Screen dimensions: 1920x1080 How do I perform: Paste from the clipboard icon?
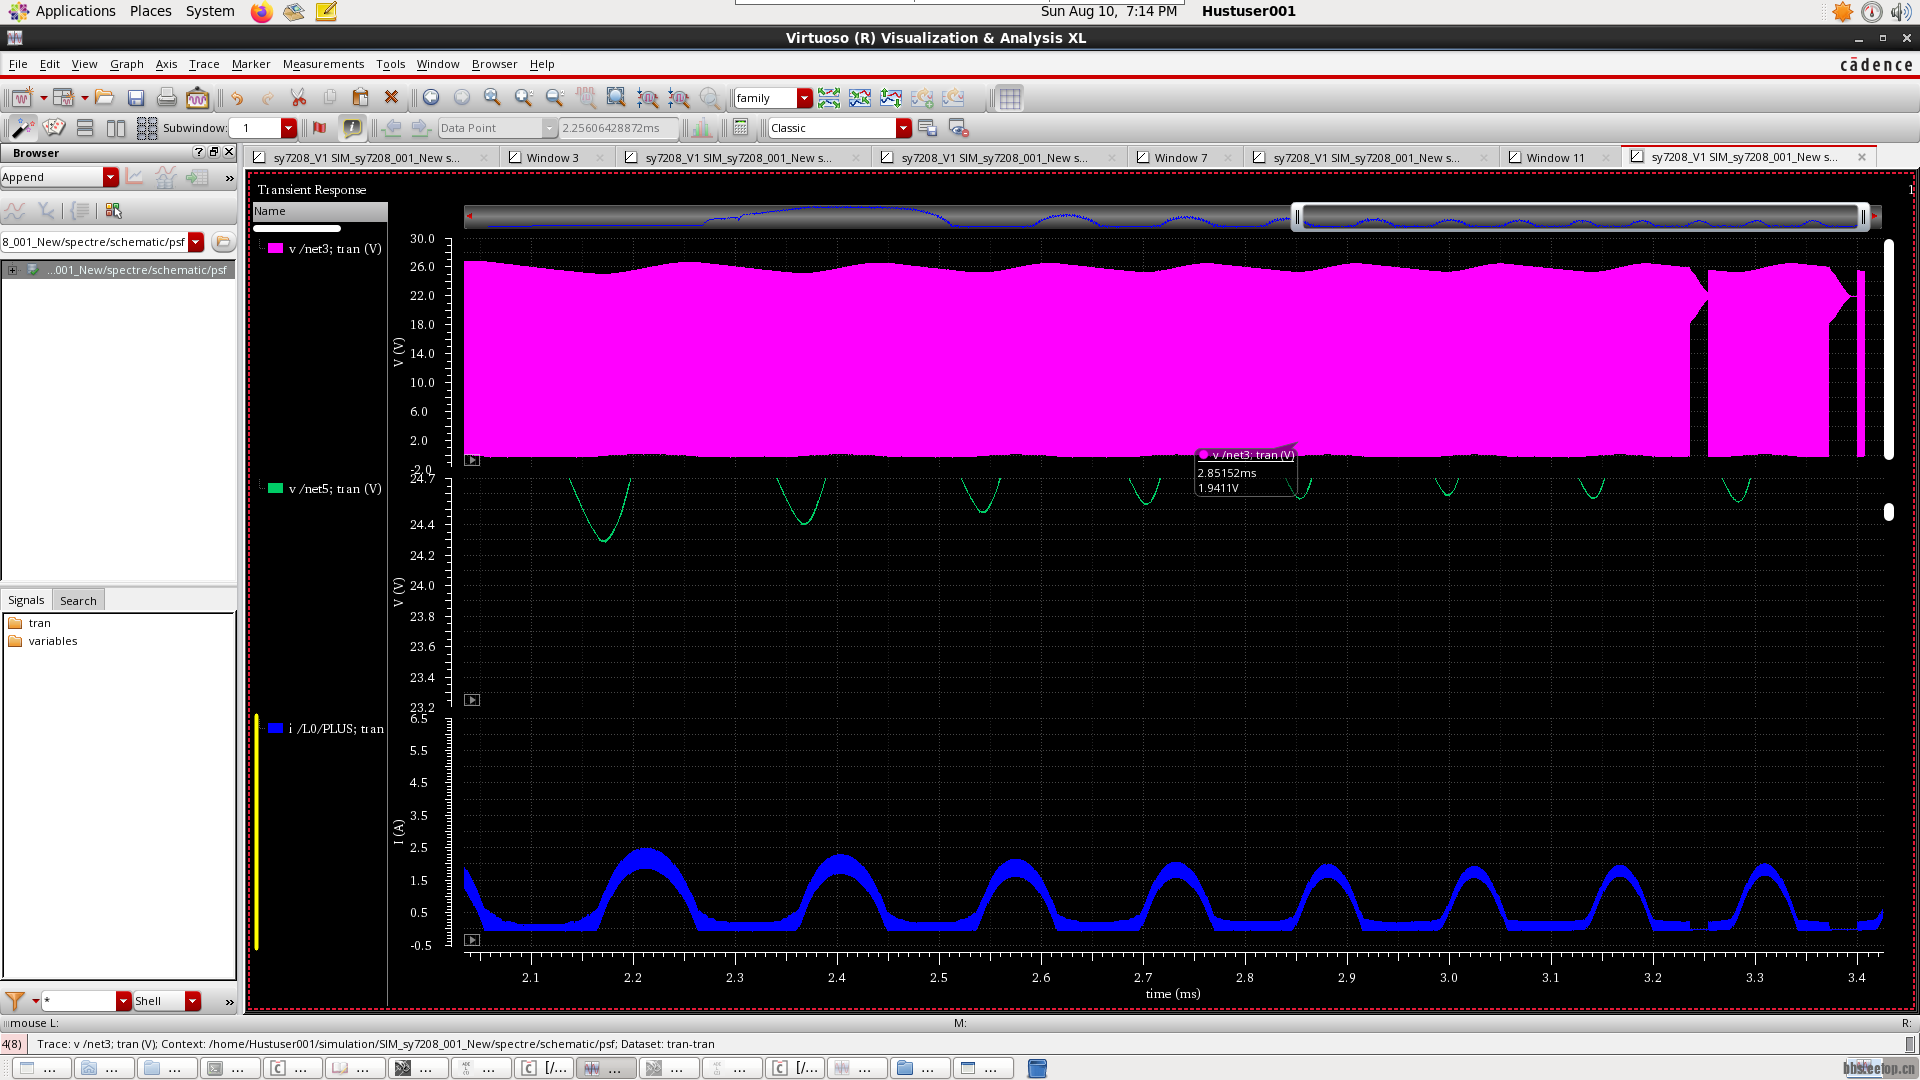click(x=361, y=98)
